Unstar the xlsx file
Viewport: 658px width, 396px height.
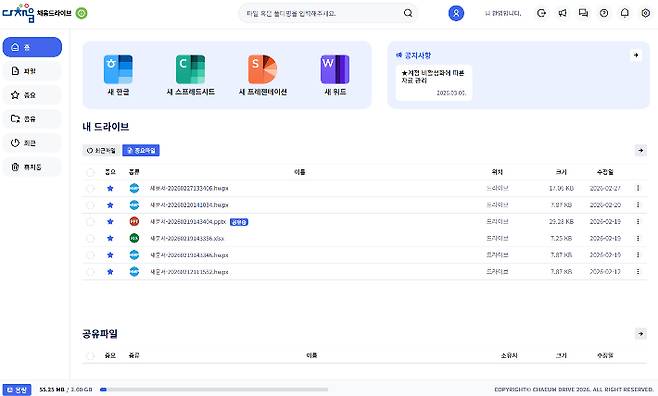110,238
